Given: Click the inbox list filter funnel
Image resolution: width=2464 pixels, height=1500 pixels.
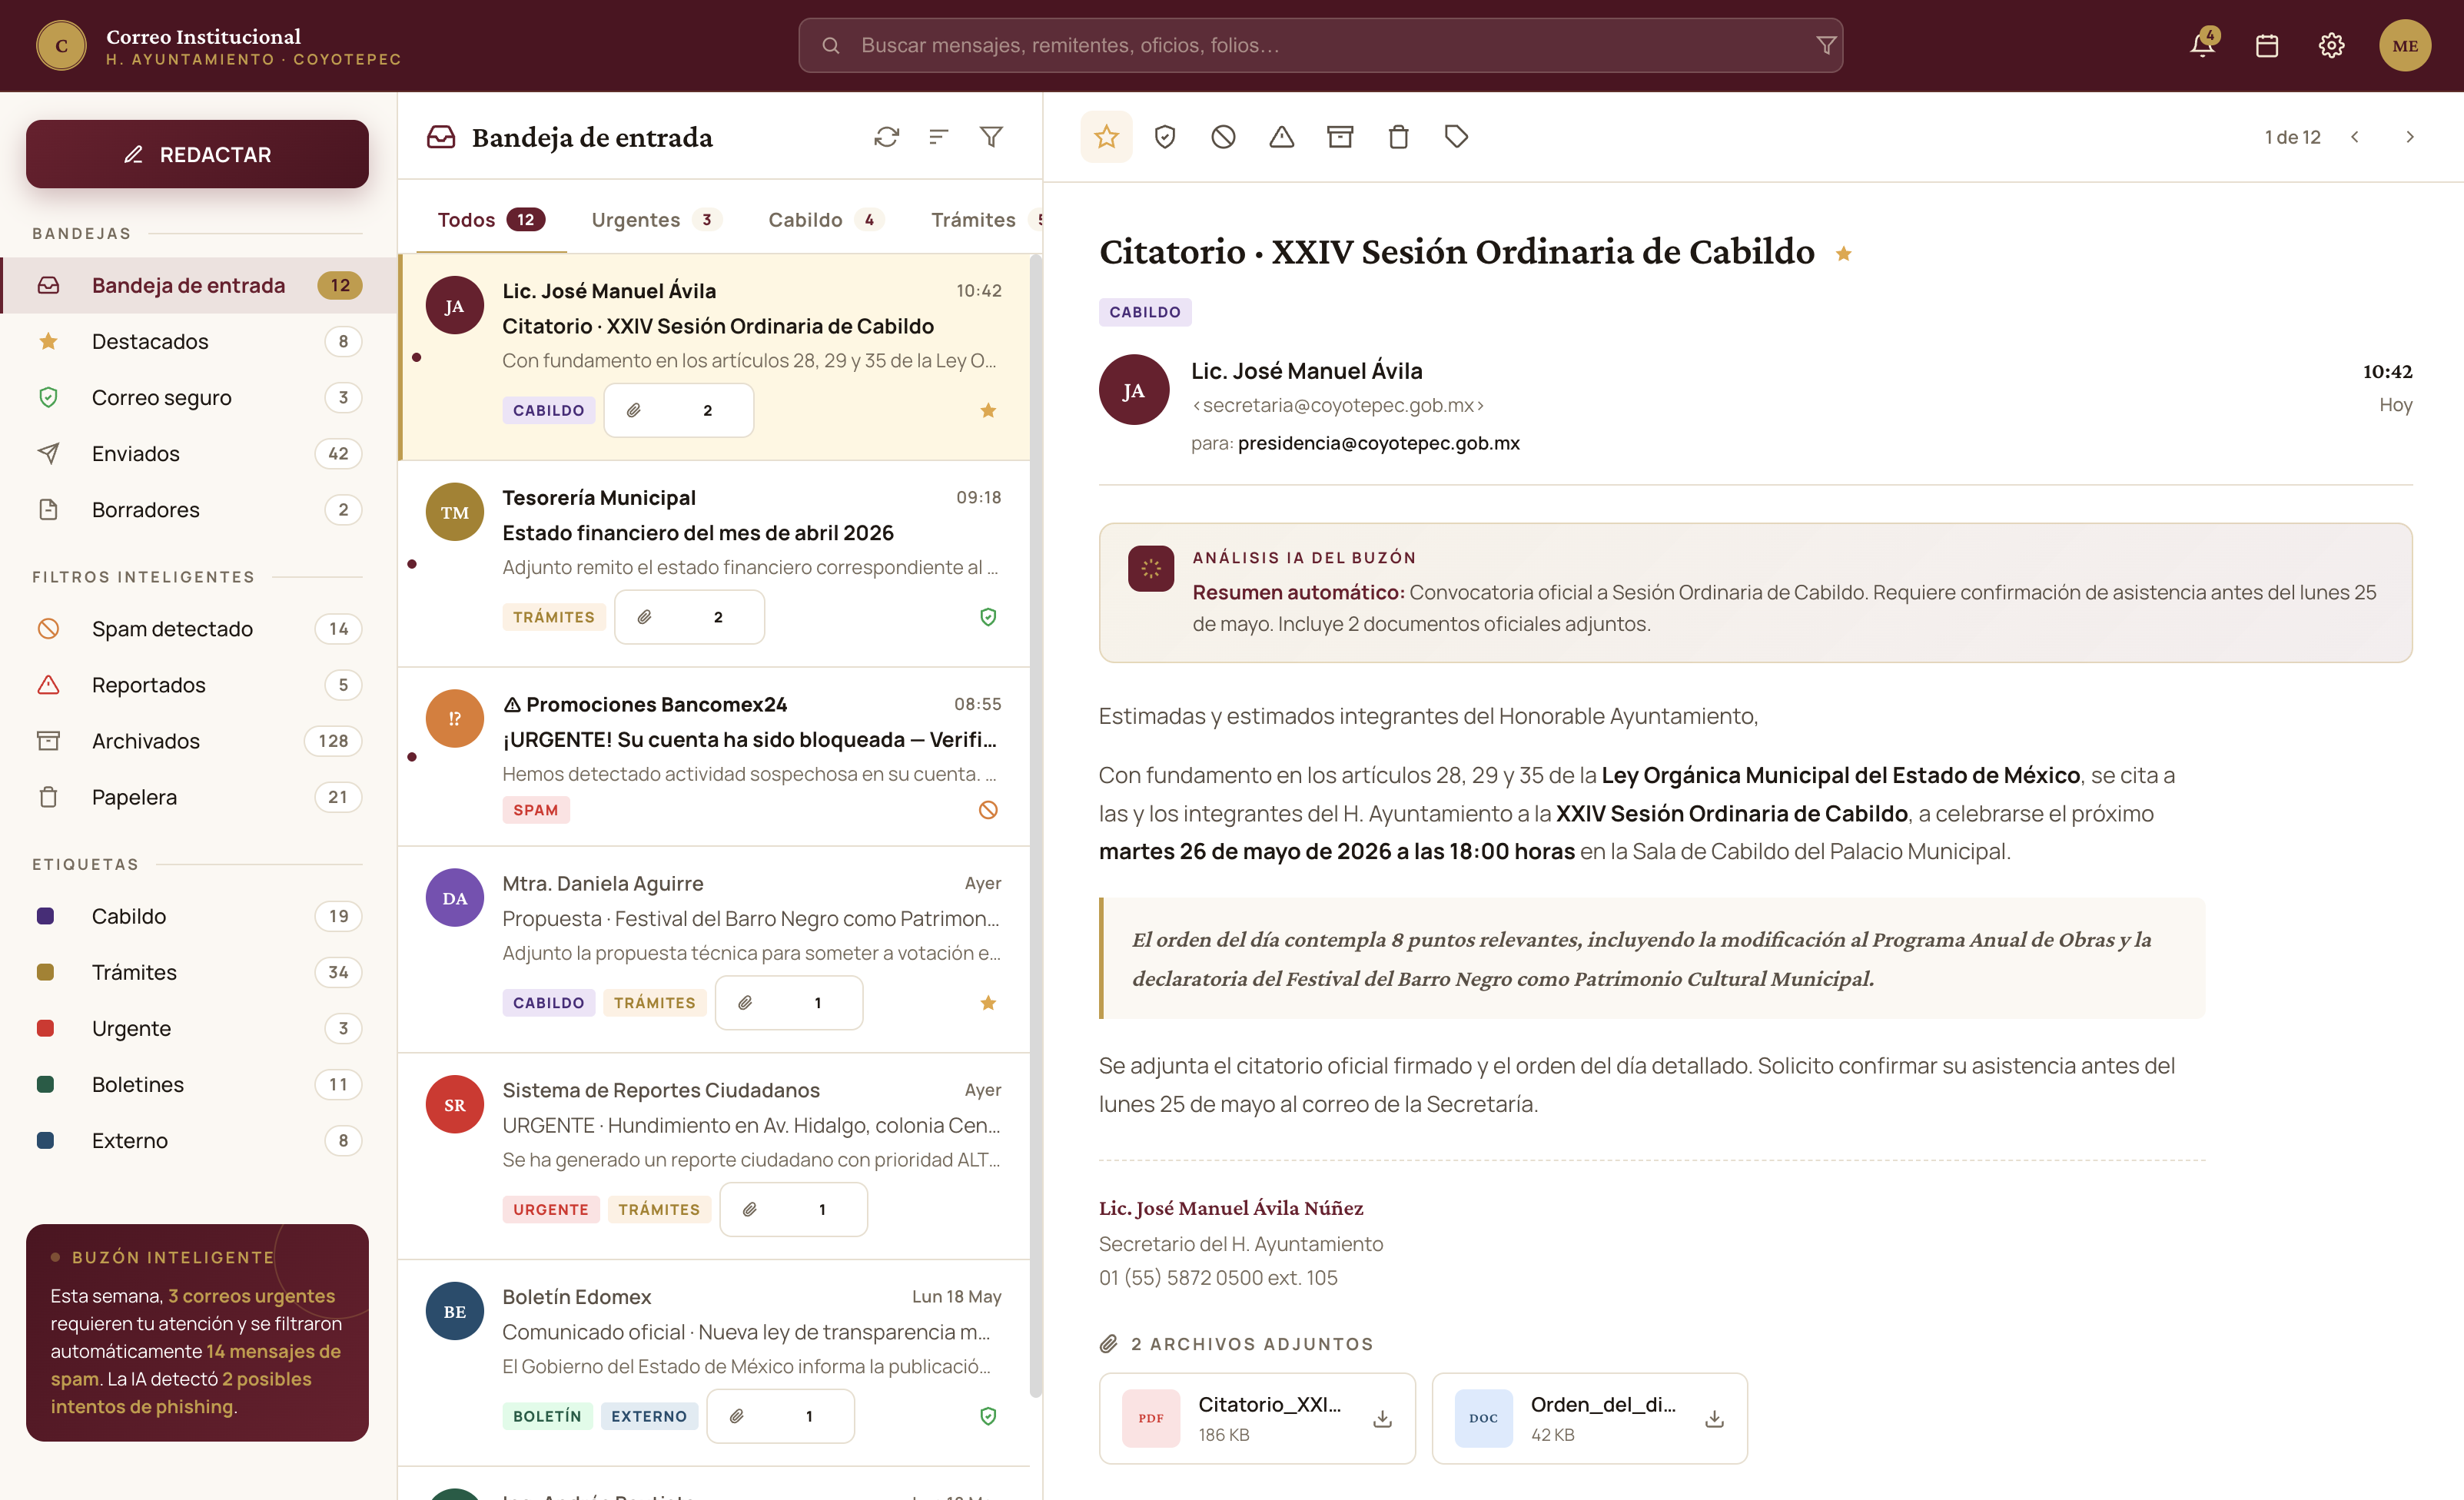Looking at the screenshot, I should point(991,137).
